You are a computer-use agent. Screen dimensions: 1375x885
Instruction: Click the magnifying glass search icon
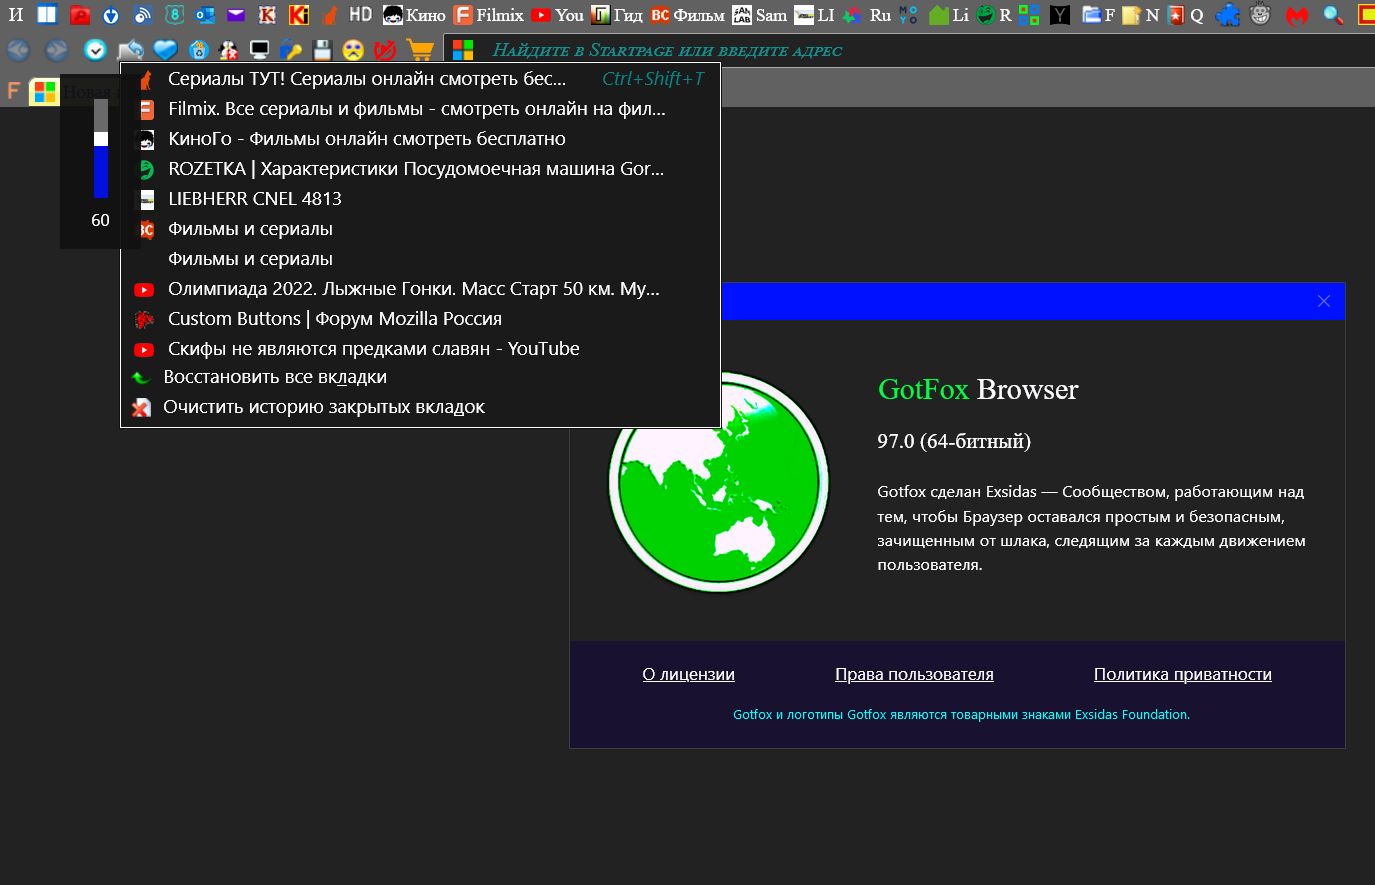(x=1332, y=15)
